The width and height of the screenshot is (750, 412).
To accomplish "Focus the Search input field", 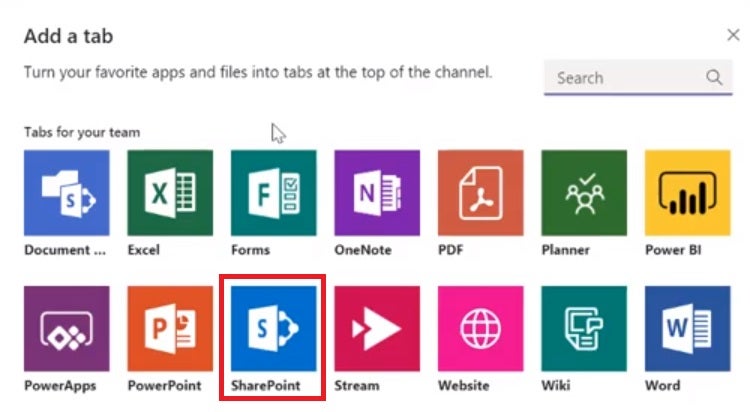I will click(638, 78).
